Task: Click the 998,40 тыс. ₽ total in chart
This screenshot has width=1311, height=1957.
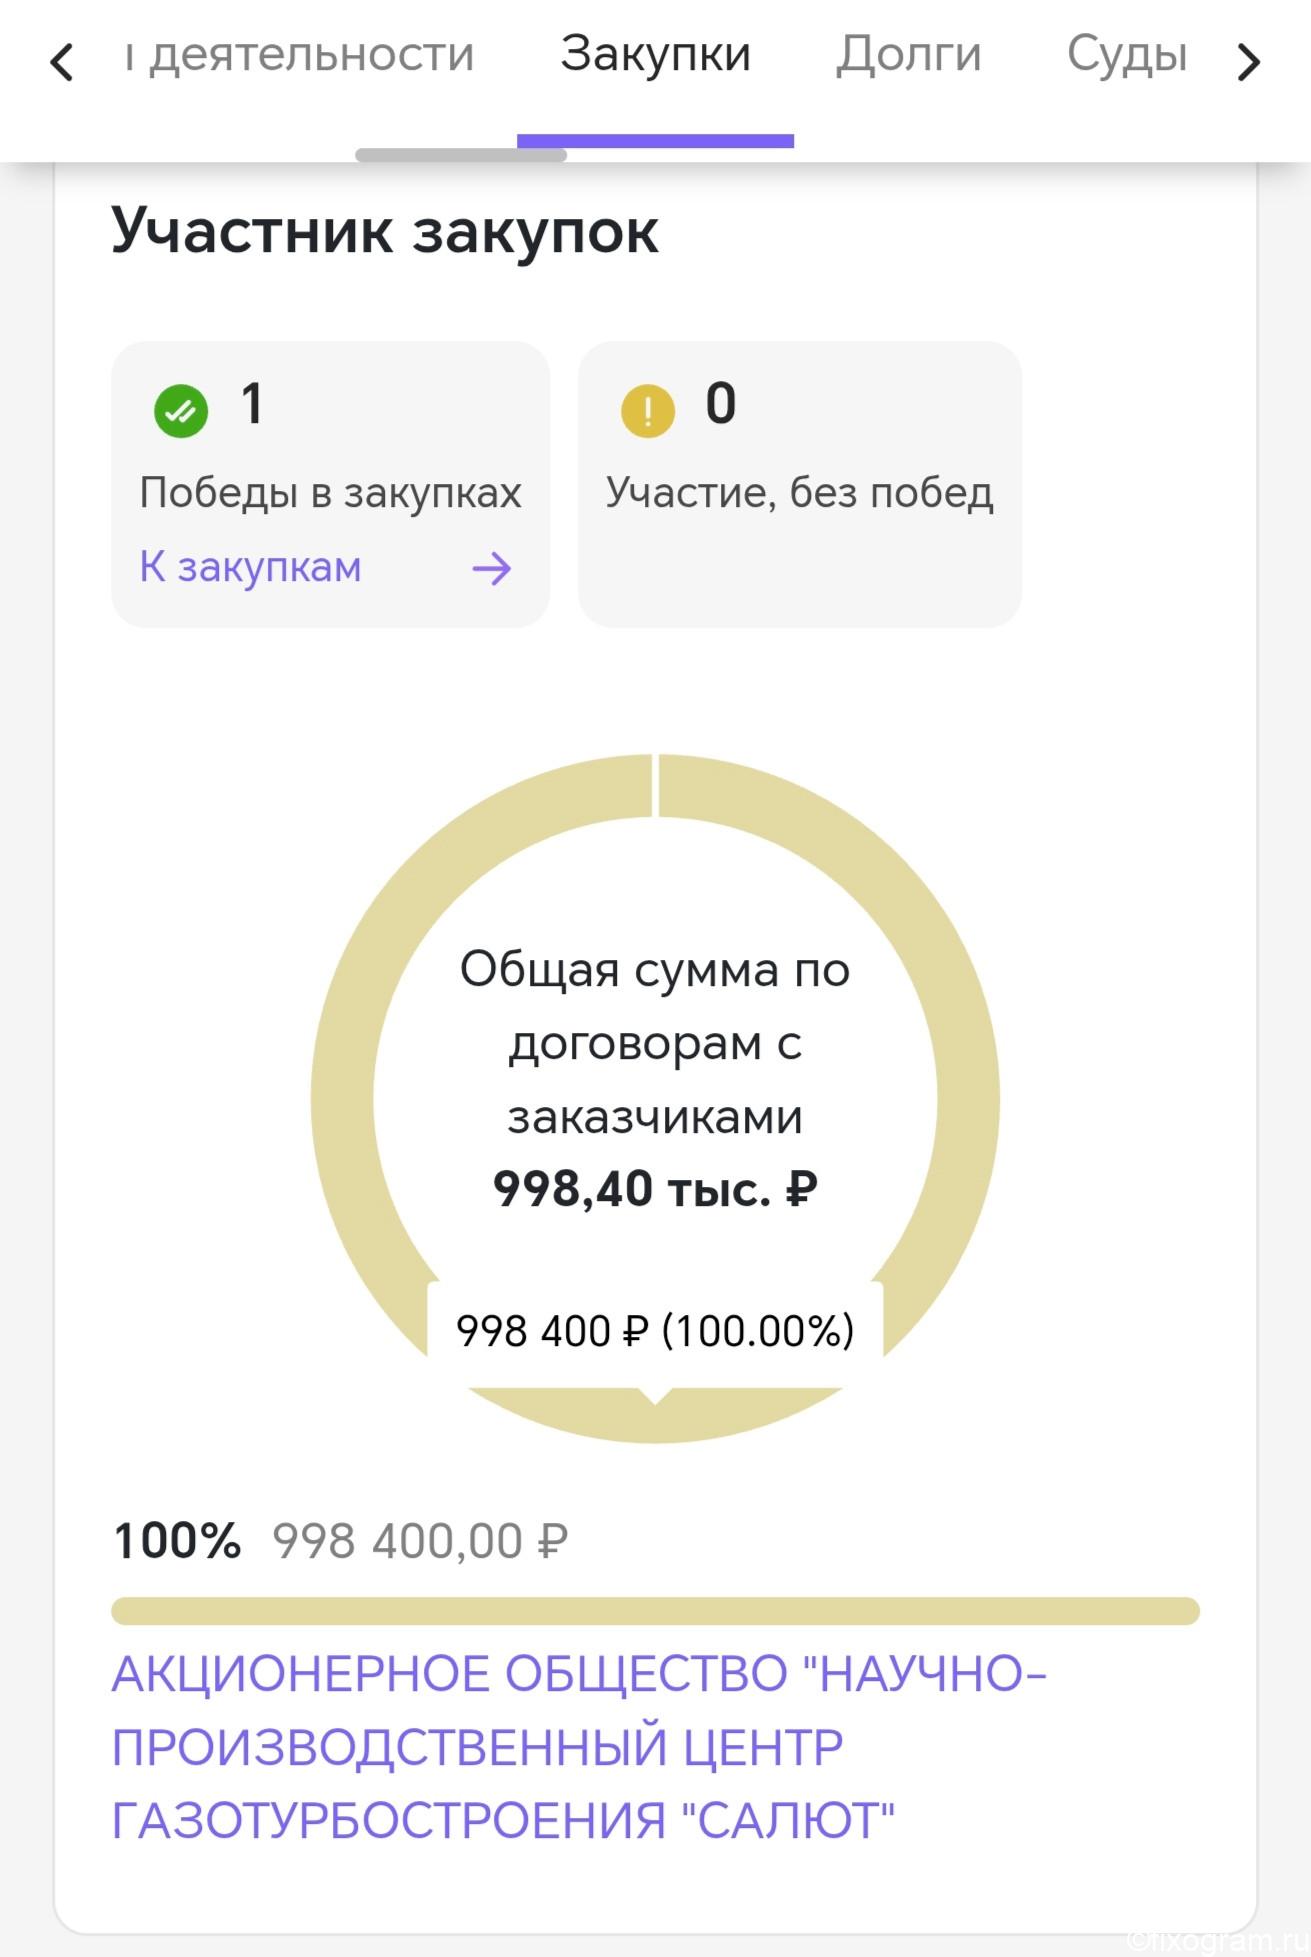Action: (x=655, y=1190)
